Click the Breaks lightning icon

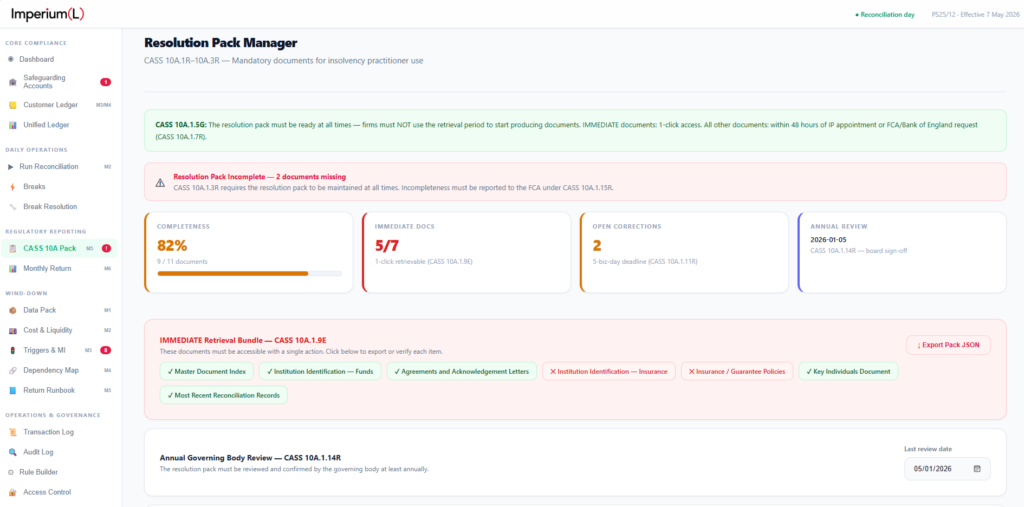tap(12, 187)
